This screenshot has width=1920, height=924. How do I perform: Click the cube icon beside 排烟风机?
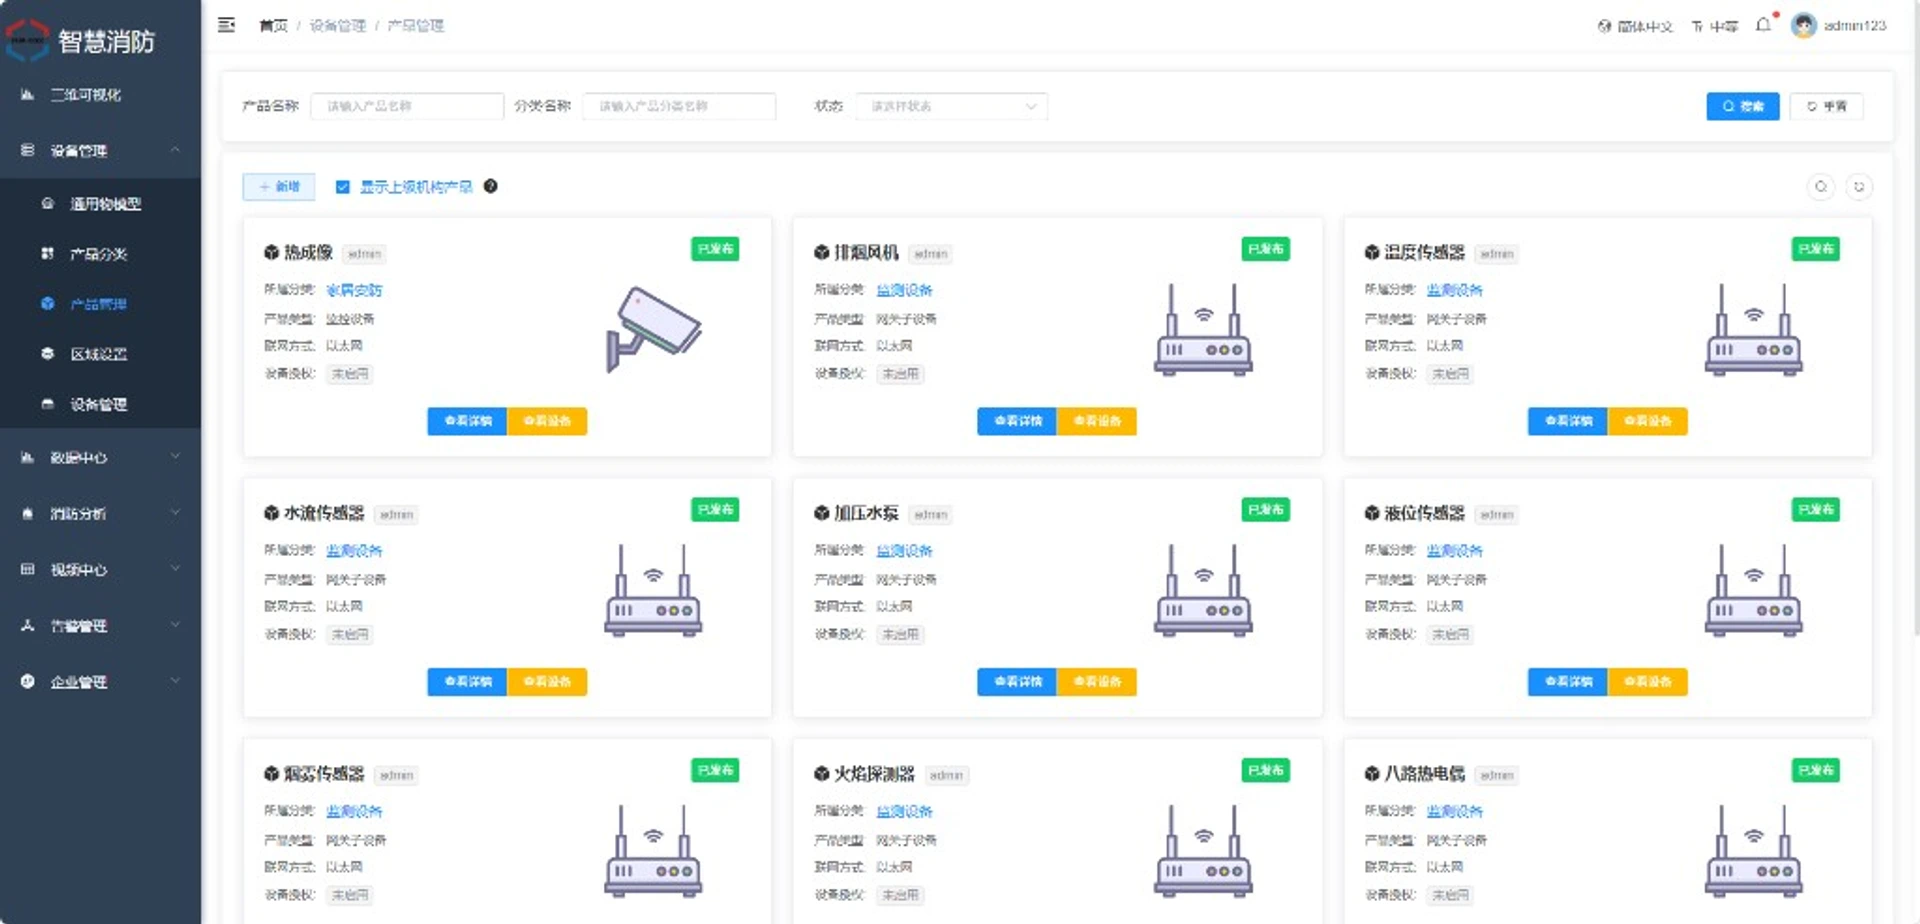click(x=822, y=253)
